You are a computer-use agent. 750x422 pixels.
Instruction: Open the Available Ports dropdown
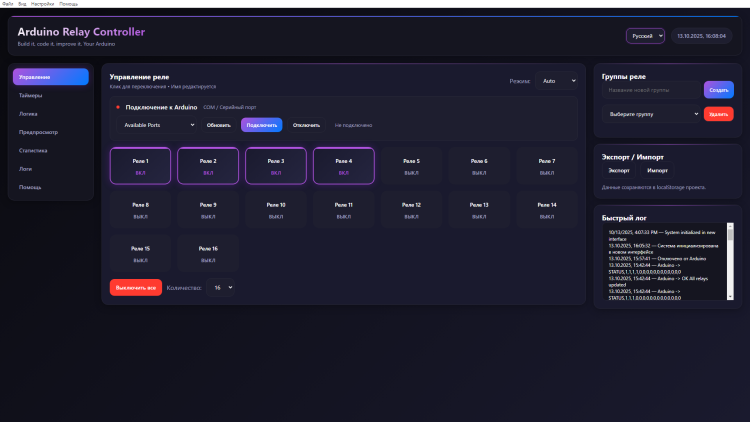[158, 125]
